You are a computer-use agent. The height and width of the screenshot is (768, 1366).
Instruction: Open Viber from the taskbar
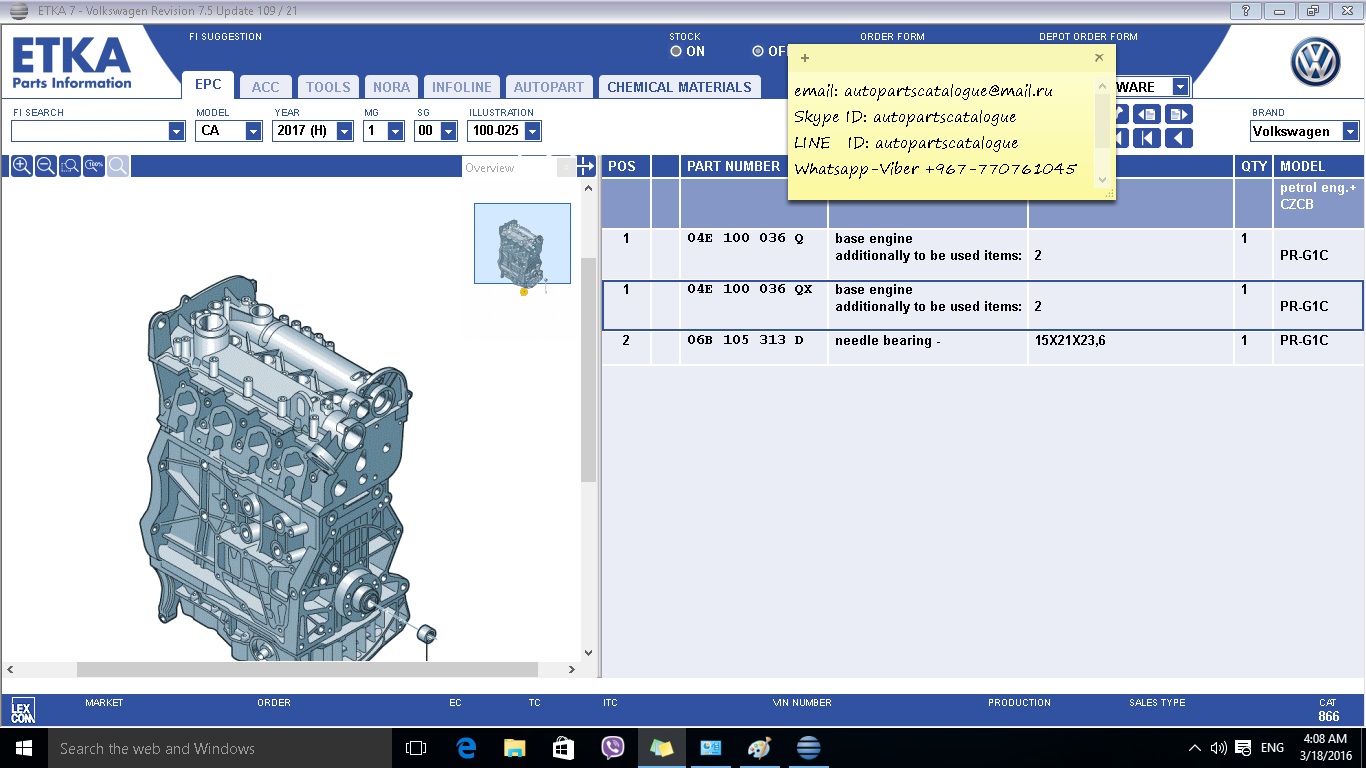tap(613, 748)
